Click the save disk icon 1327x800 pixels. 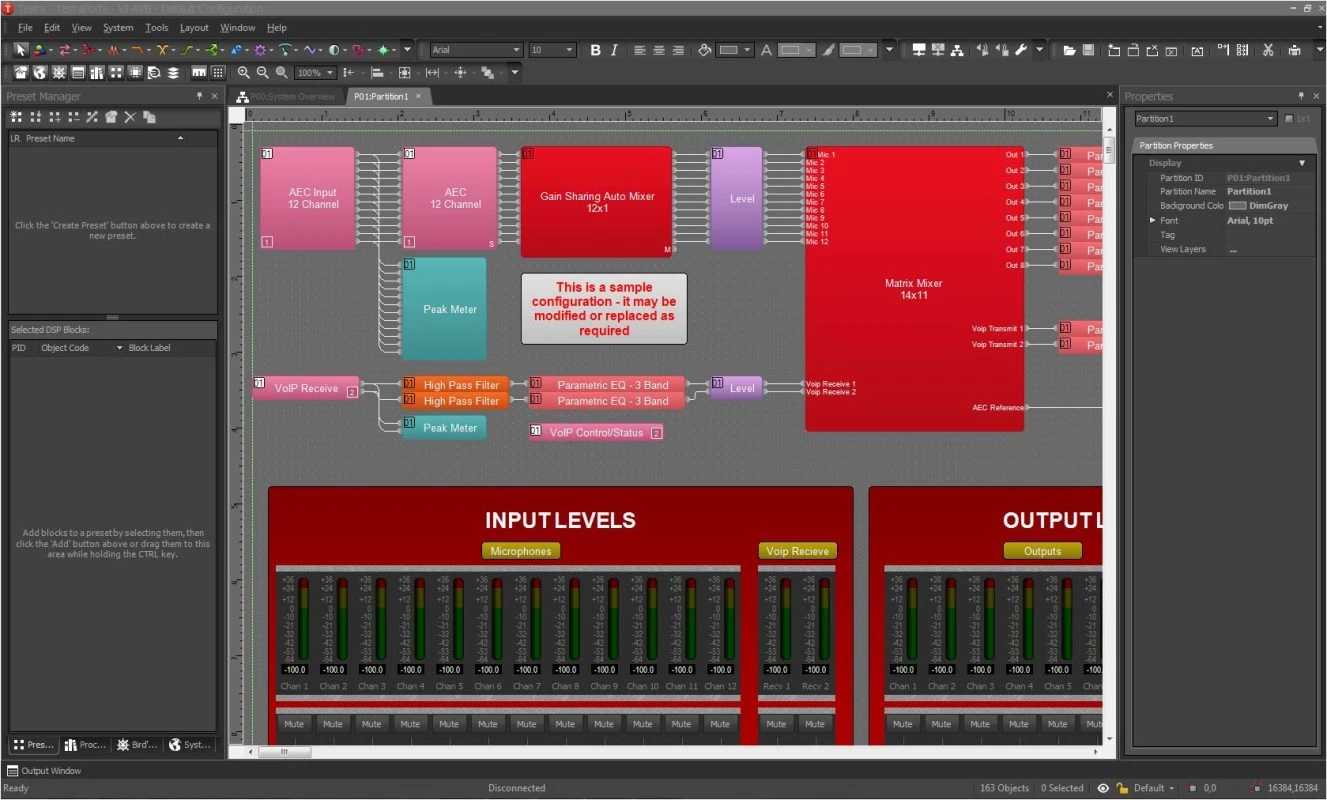pos(1090,50)
